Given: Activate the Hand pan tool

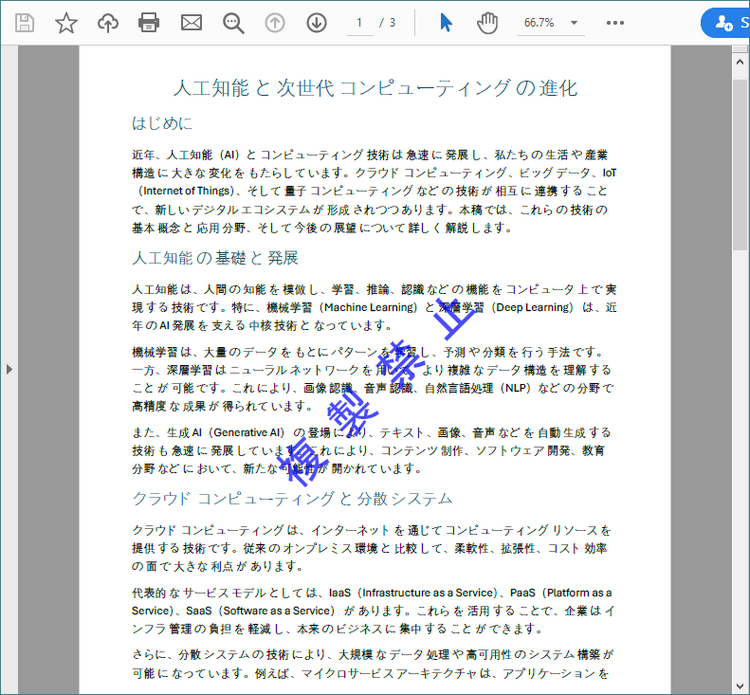Looking at the screenshot, I should [x=487, y=23].
